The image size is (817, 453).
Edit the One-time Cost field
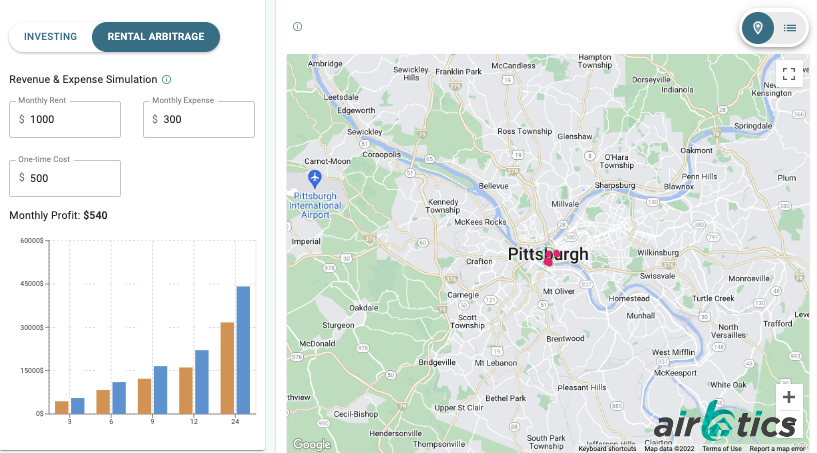point(65,178)
